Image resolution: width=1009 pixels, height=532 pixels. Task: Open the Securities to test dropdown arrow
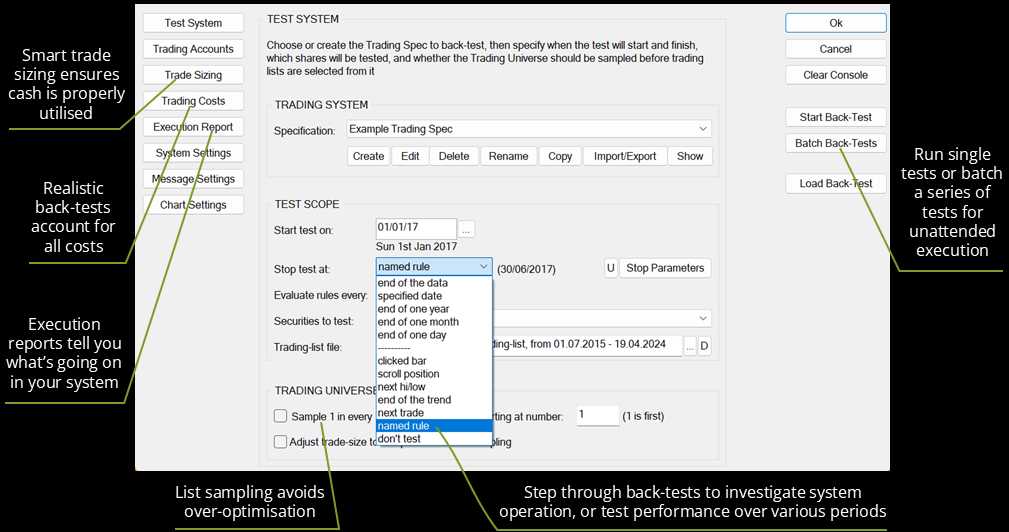pyautogui.click(x=703, y=319)
